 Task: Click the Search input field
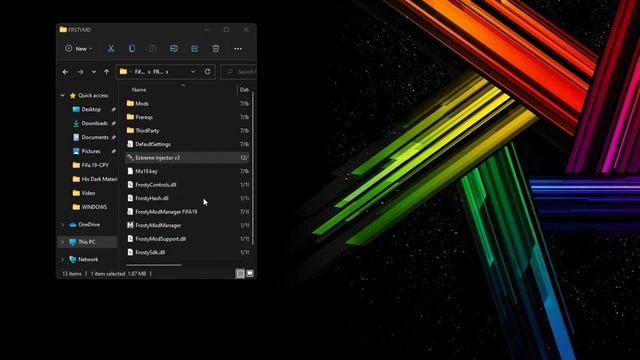(x=239, y=72)
